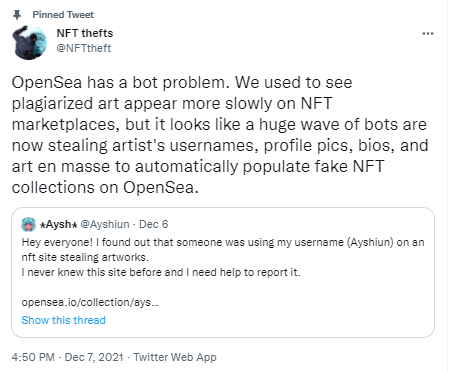Open the 4:50 PM Dec 7, 2021 timestamp

tap(67, 357)
